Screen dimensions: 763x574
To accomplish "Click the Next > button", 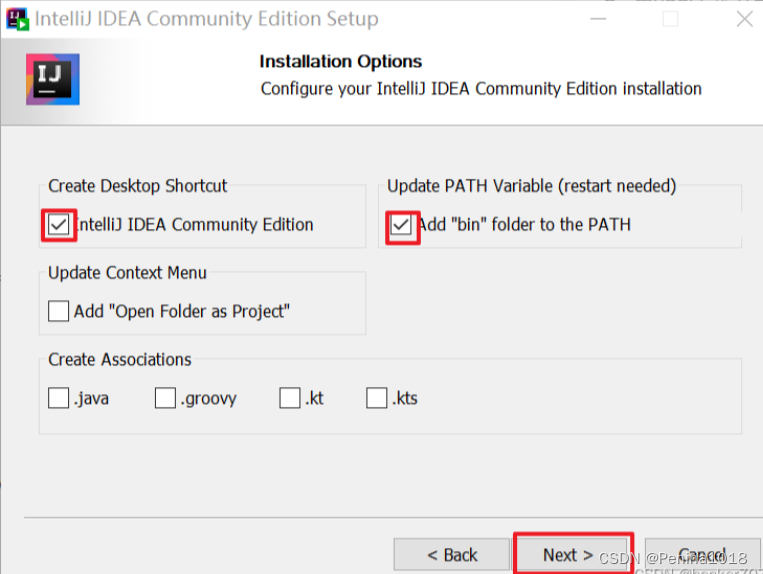I will click(x=568, y=555).
